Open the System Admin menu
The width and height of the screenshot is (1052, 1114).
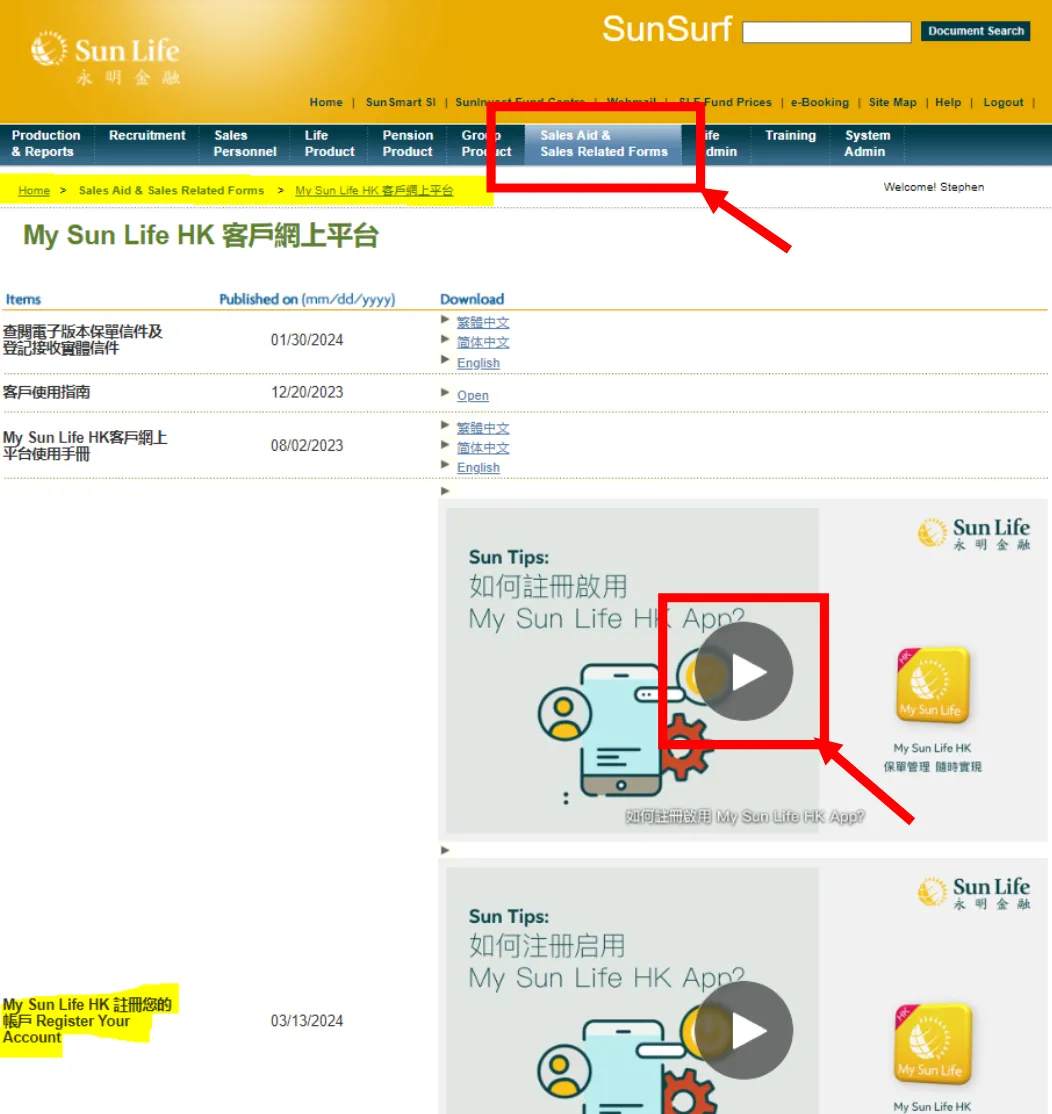coord(867,144)
